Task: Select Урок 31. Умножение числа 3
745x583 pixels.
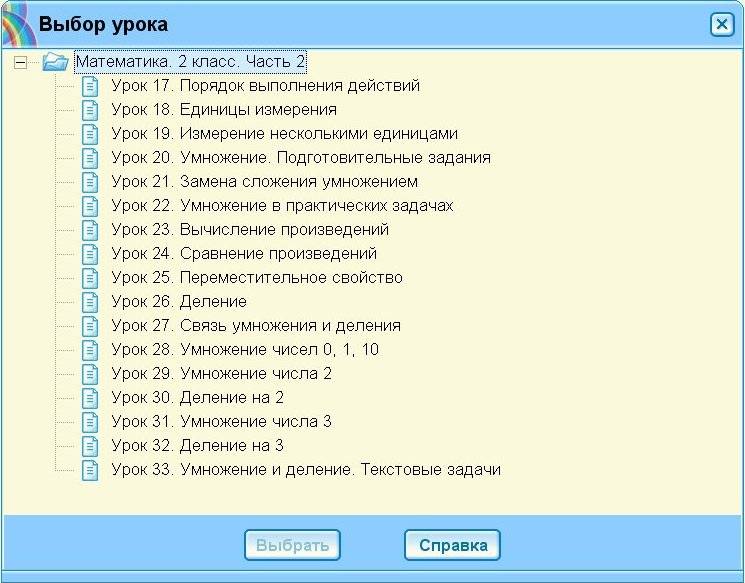Action: pos(221,422)
